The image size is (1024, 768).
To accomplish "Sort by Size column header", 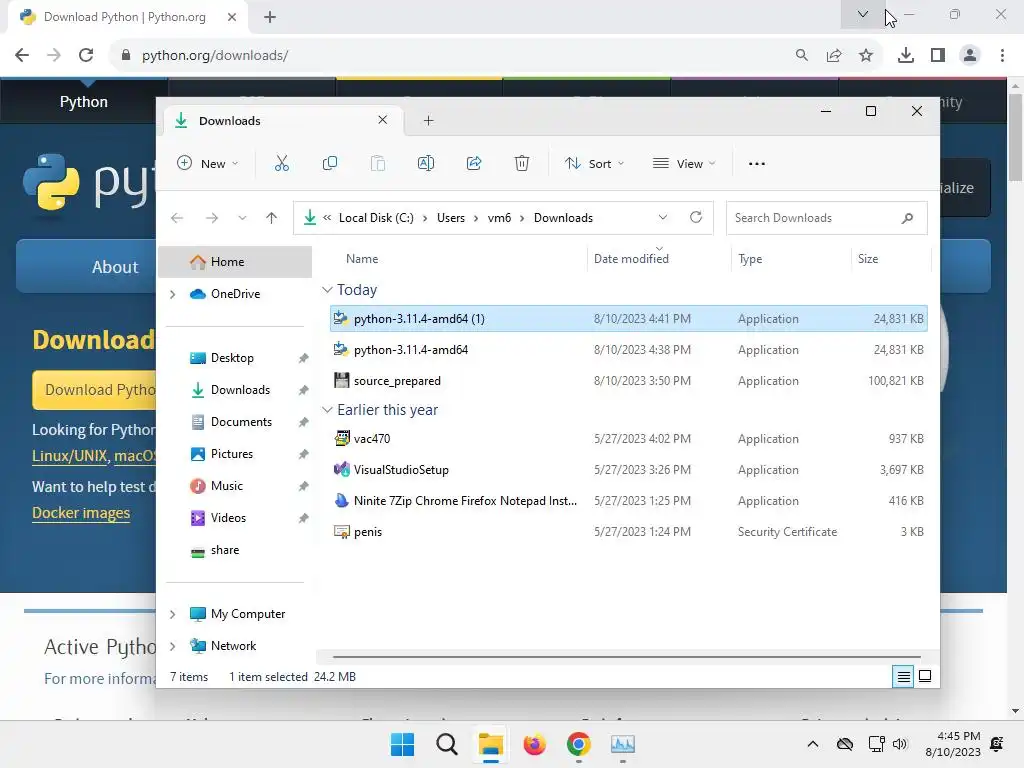I will coord(867,259).
